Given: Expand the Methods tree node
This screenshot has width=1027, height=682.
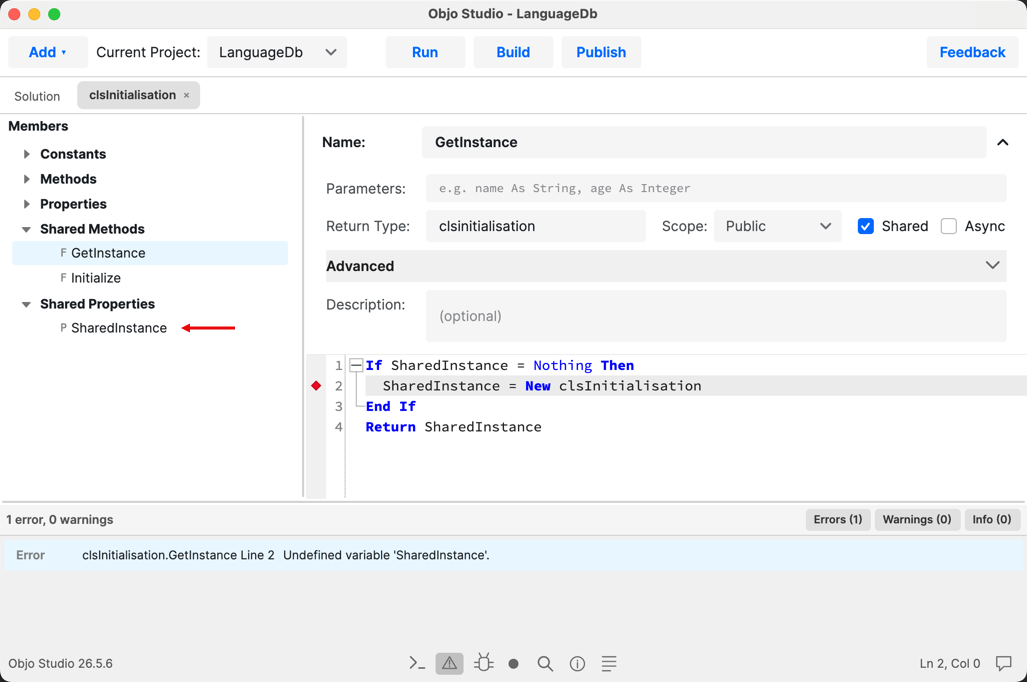Looking at the screenshot, I should pyautogui.click(x=27, y=179).
